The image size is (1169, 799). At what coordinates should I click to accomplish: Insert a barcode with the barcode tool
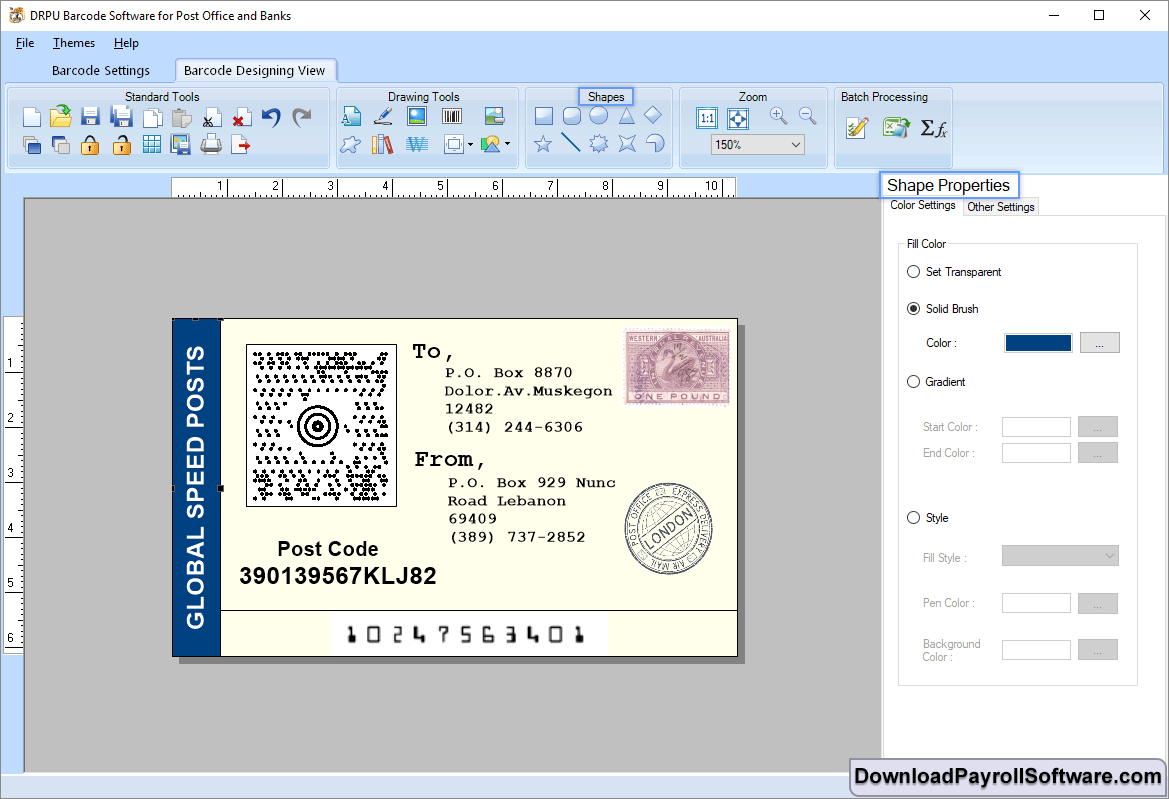(x=452, y=116)
